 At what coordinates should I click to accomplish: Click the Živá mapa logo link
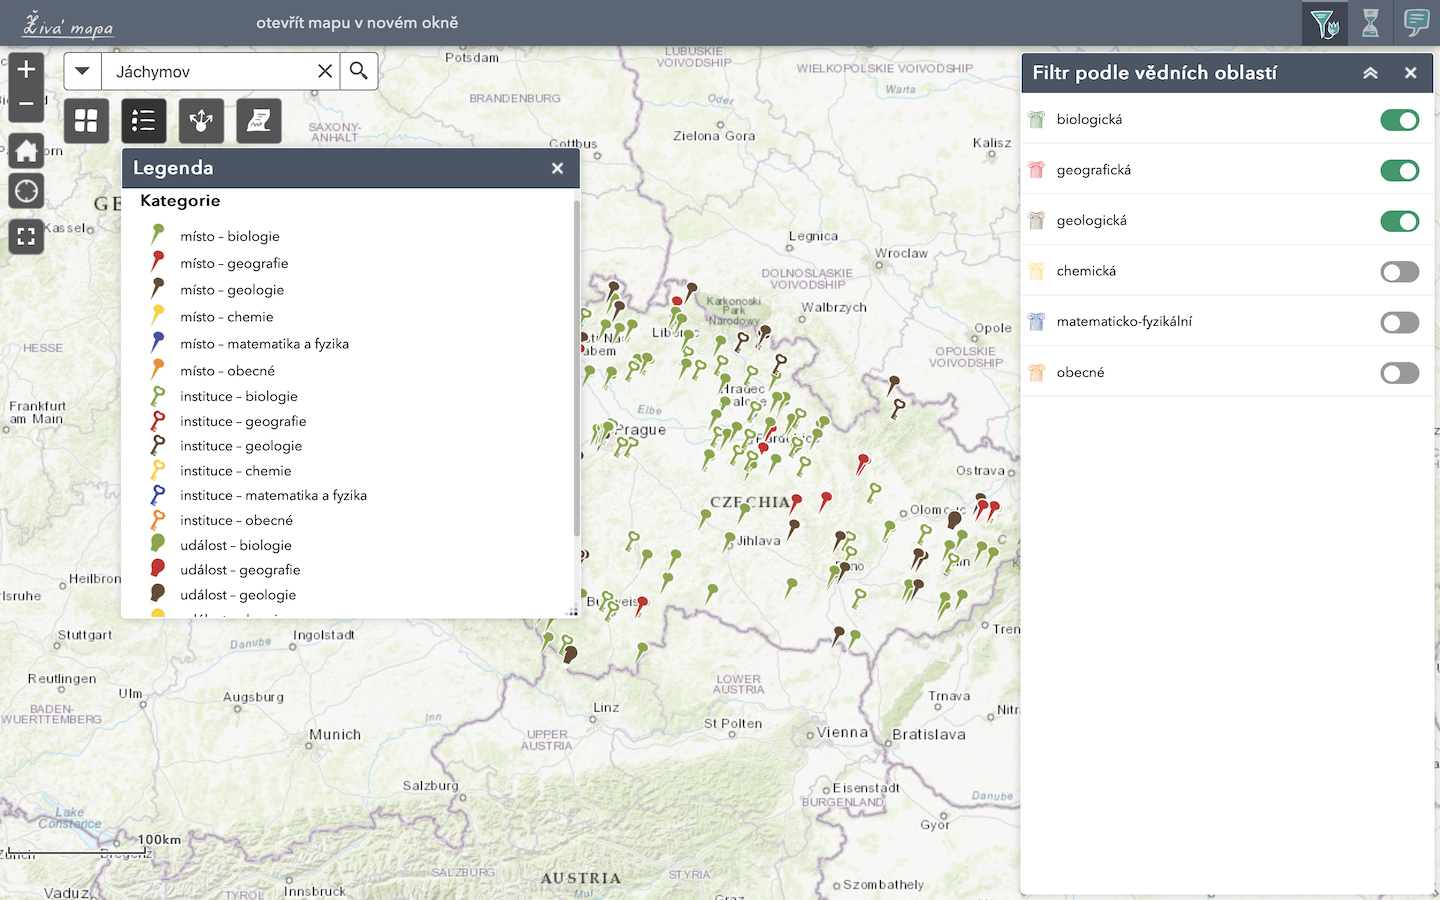68,24
